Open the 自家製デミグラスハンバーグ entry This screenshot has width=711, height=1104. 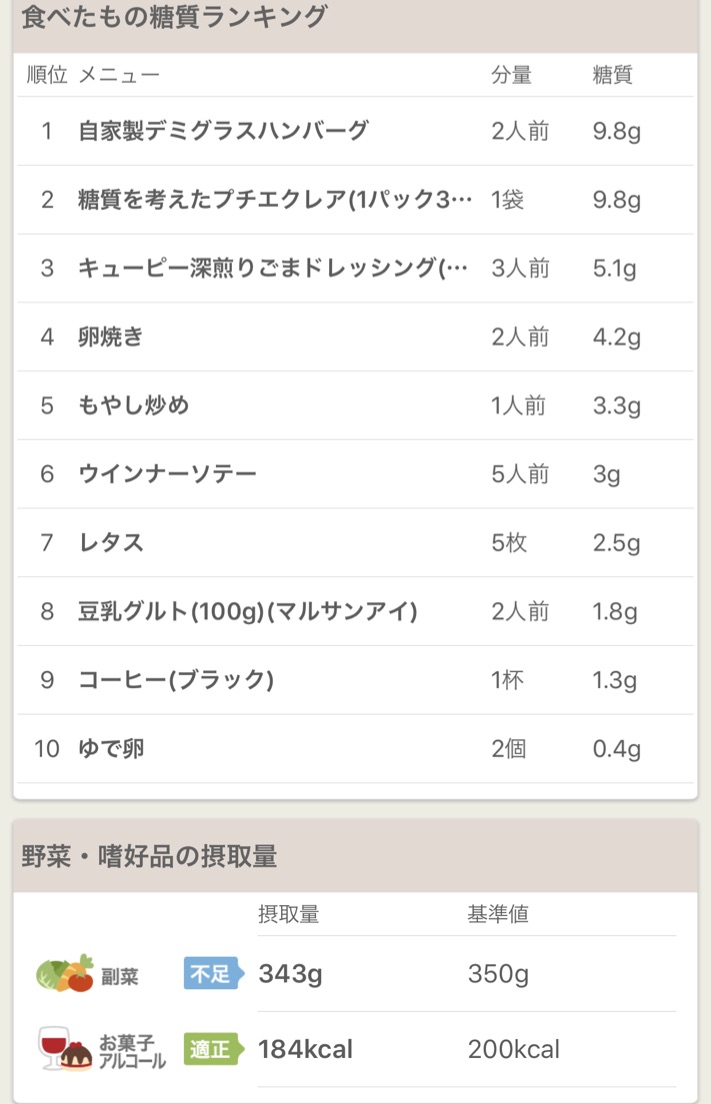pos(356,131)
